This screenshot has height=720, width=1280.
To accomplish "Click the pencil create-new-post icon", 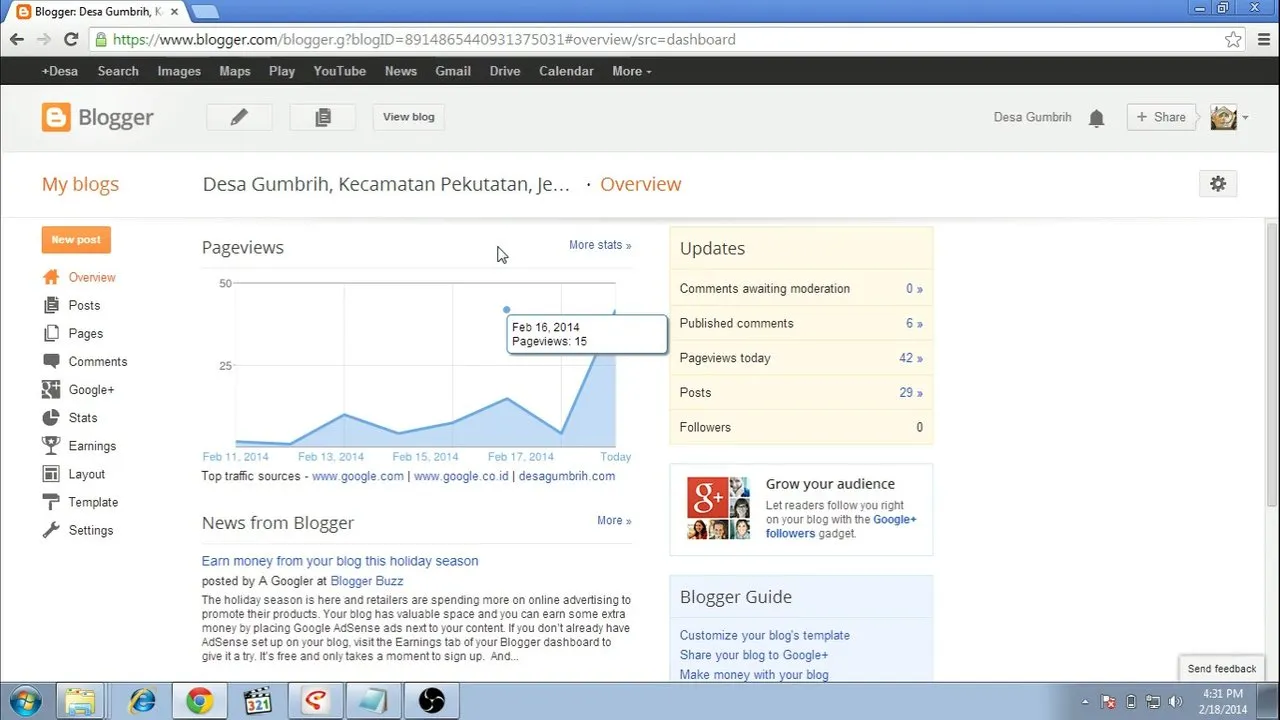I will coord(239,117).
